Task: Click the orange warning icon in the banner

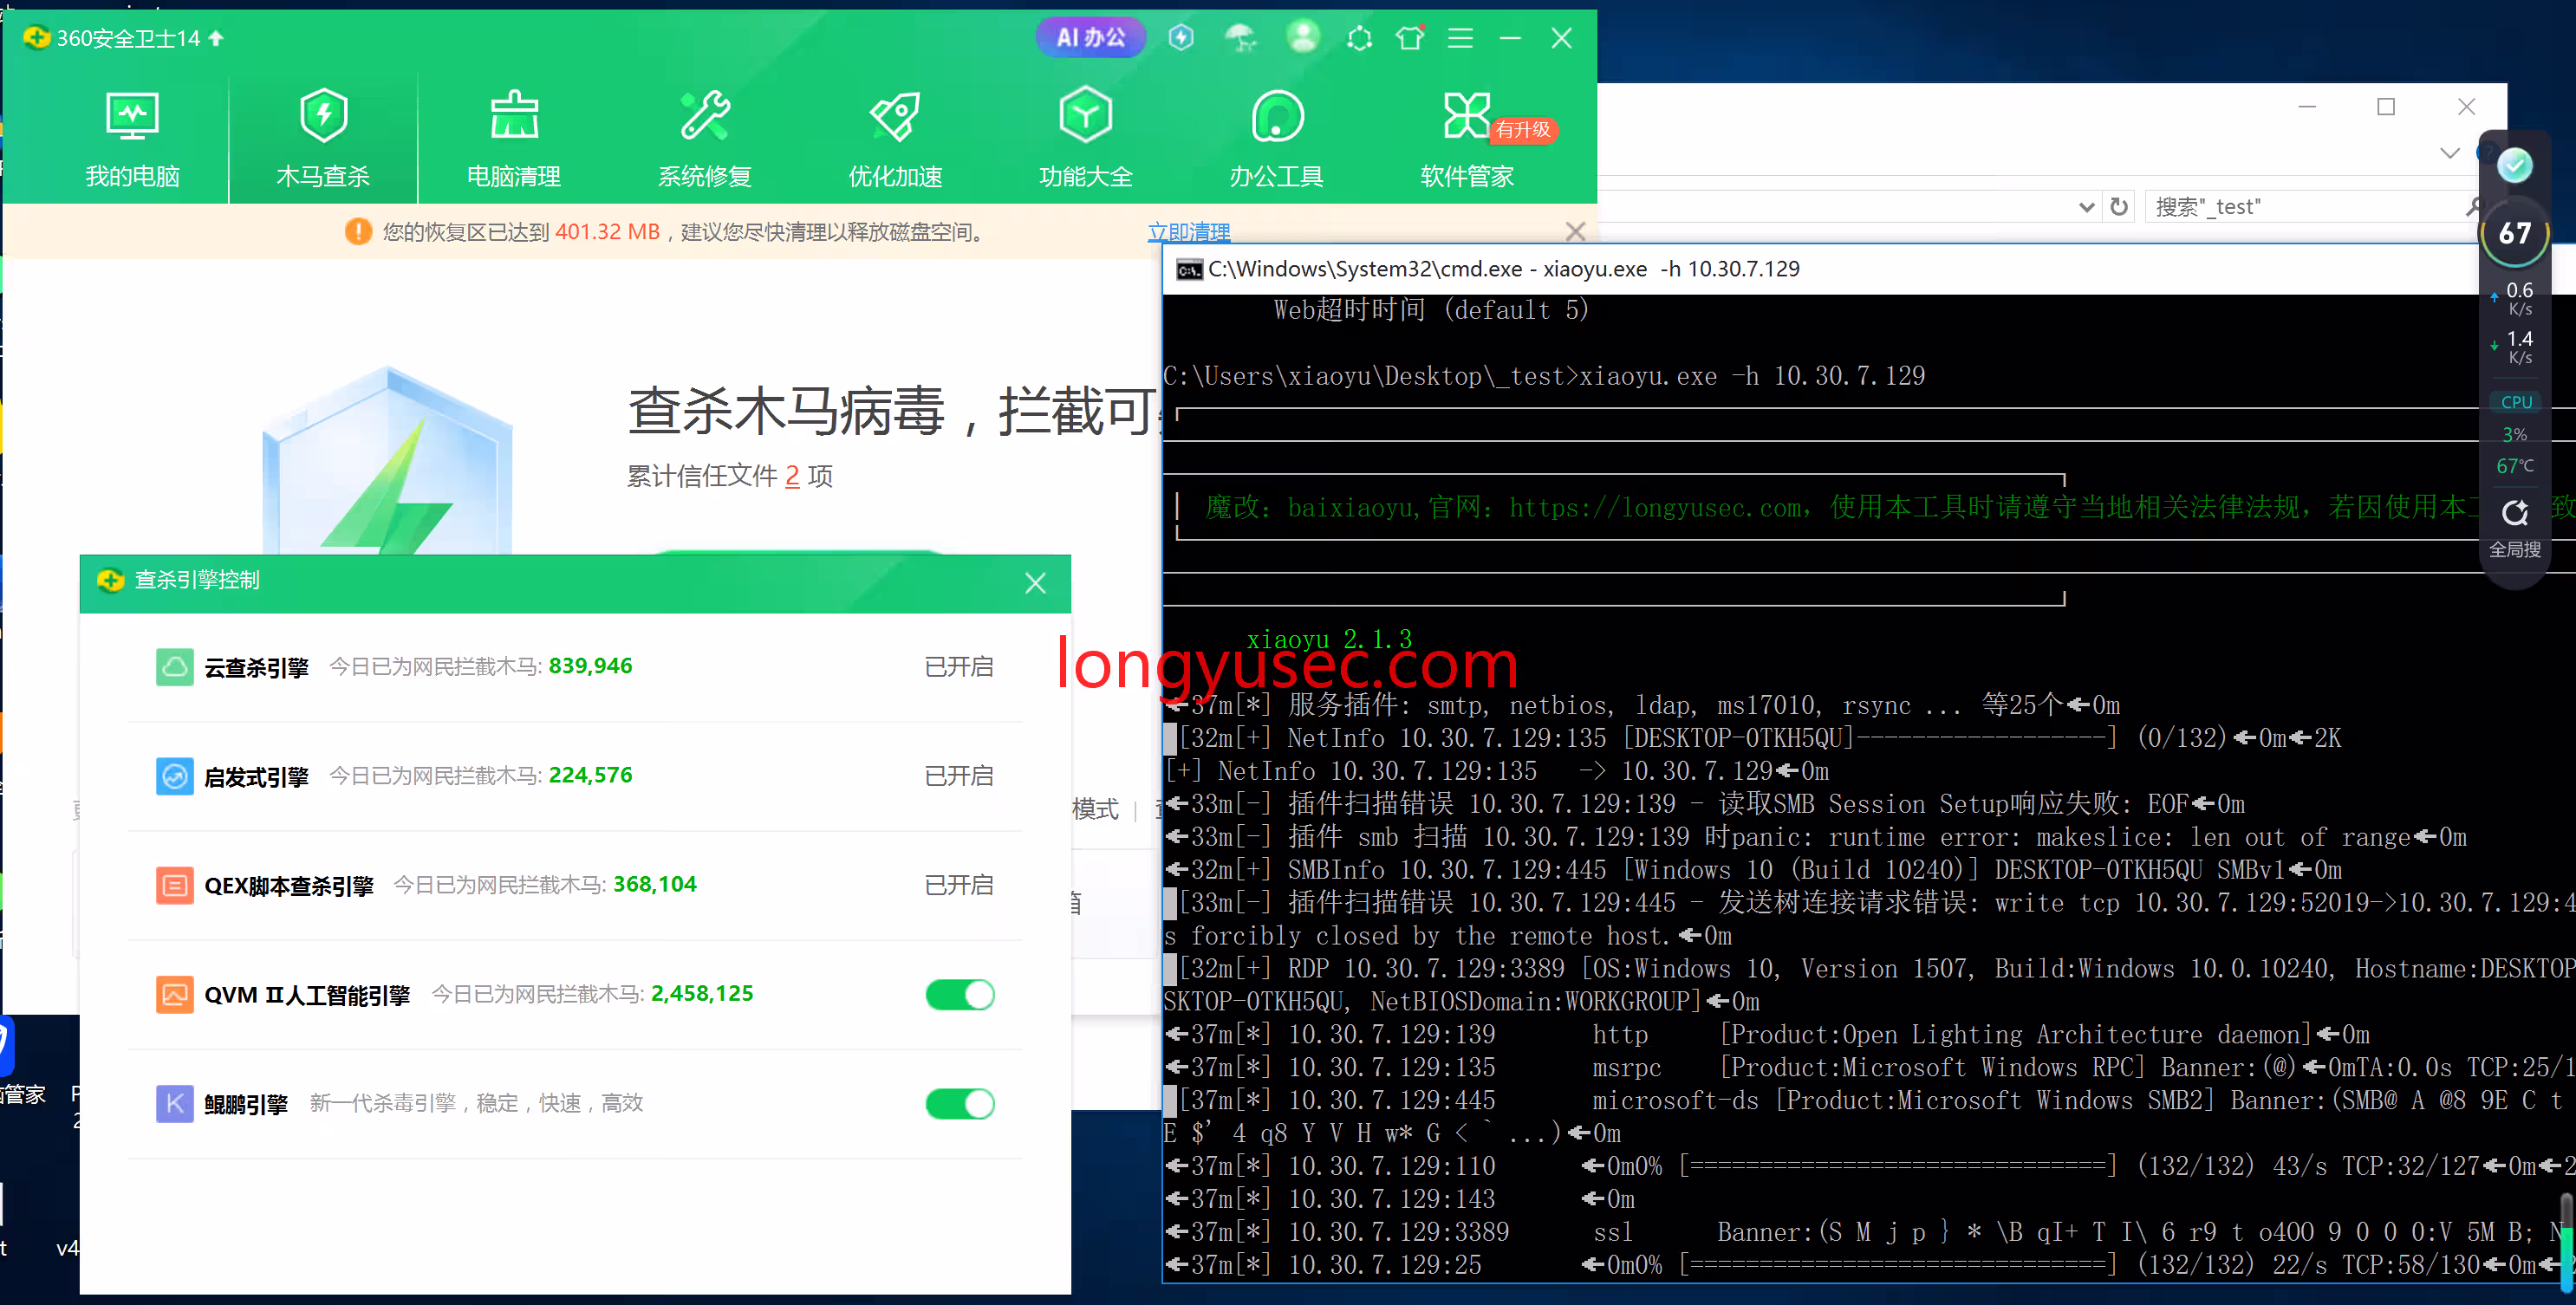Action: click(x=358, y=232)
